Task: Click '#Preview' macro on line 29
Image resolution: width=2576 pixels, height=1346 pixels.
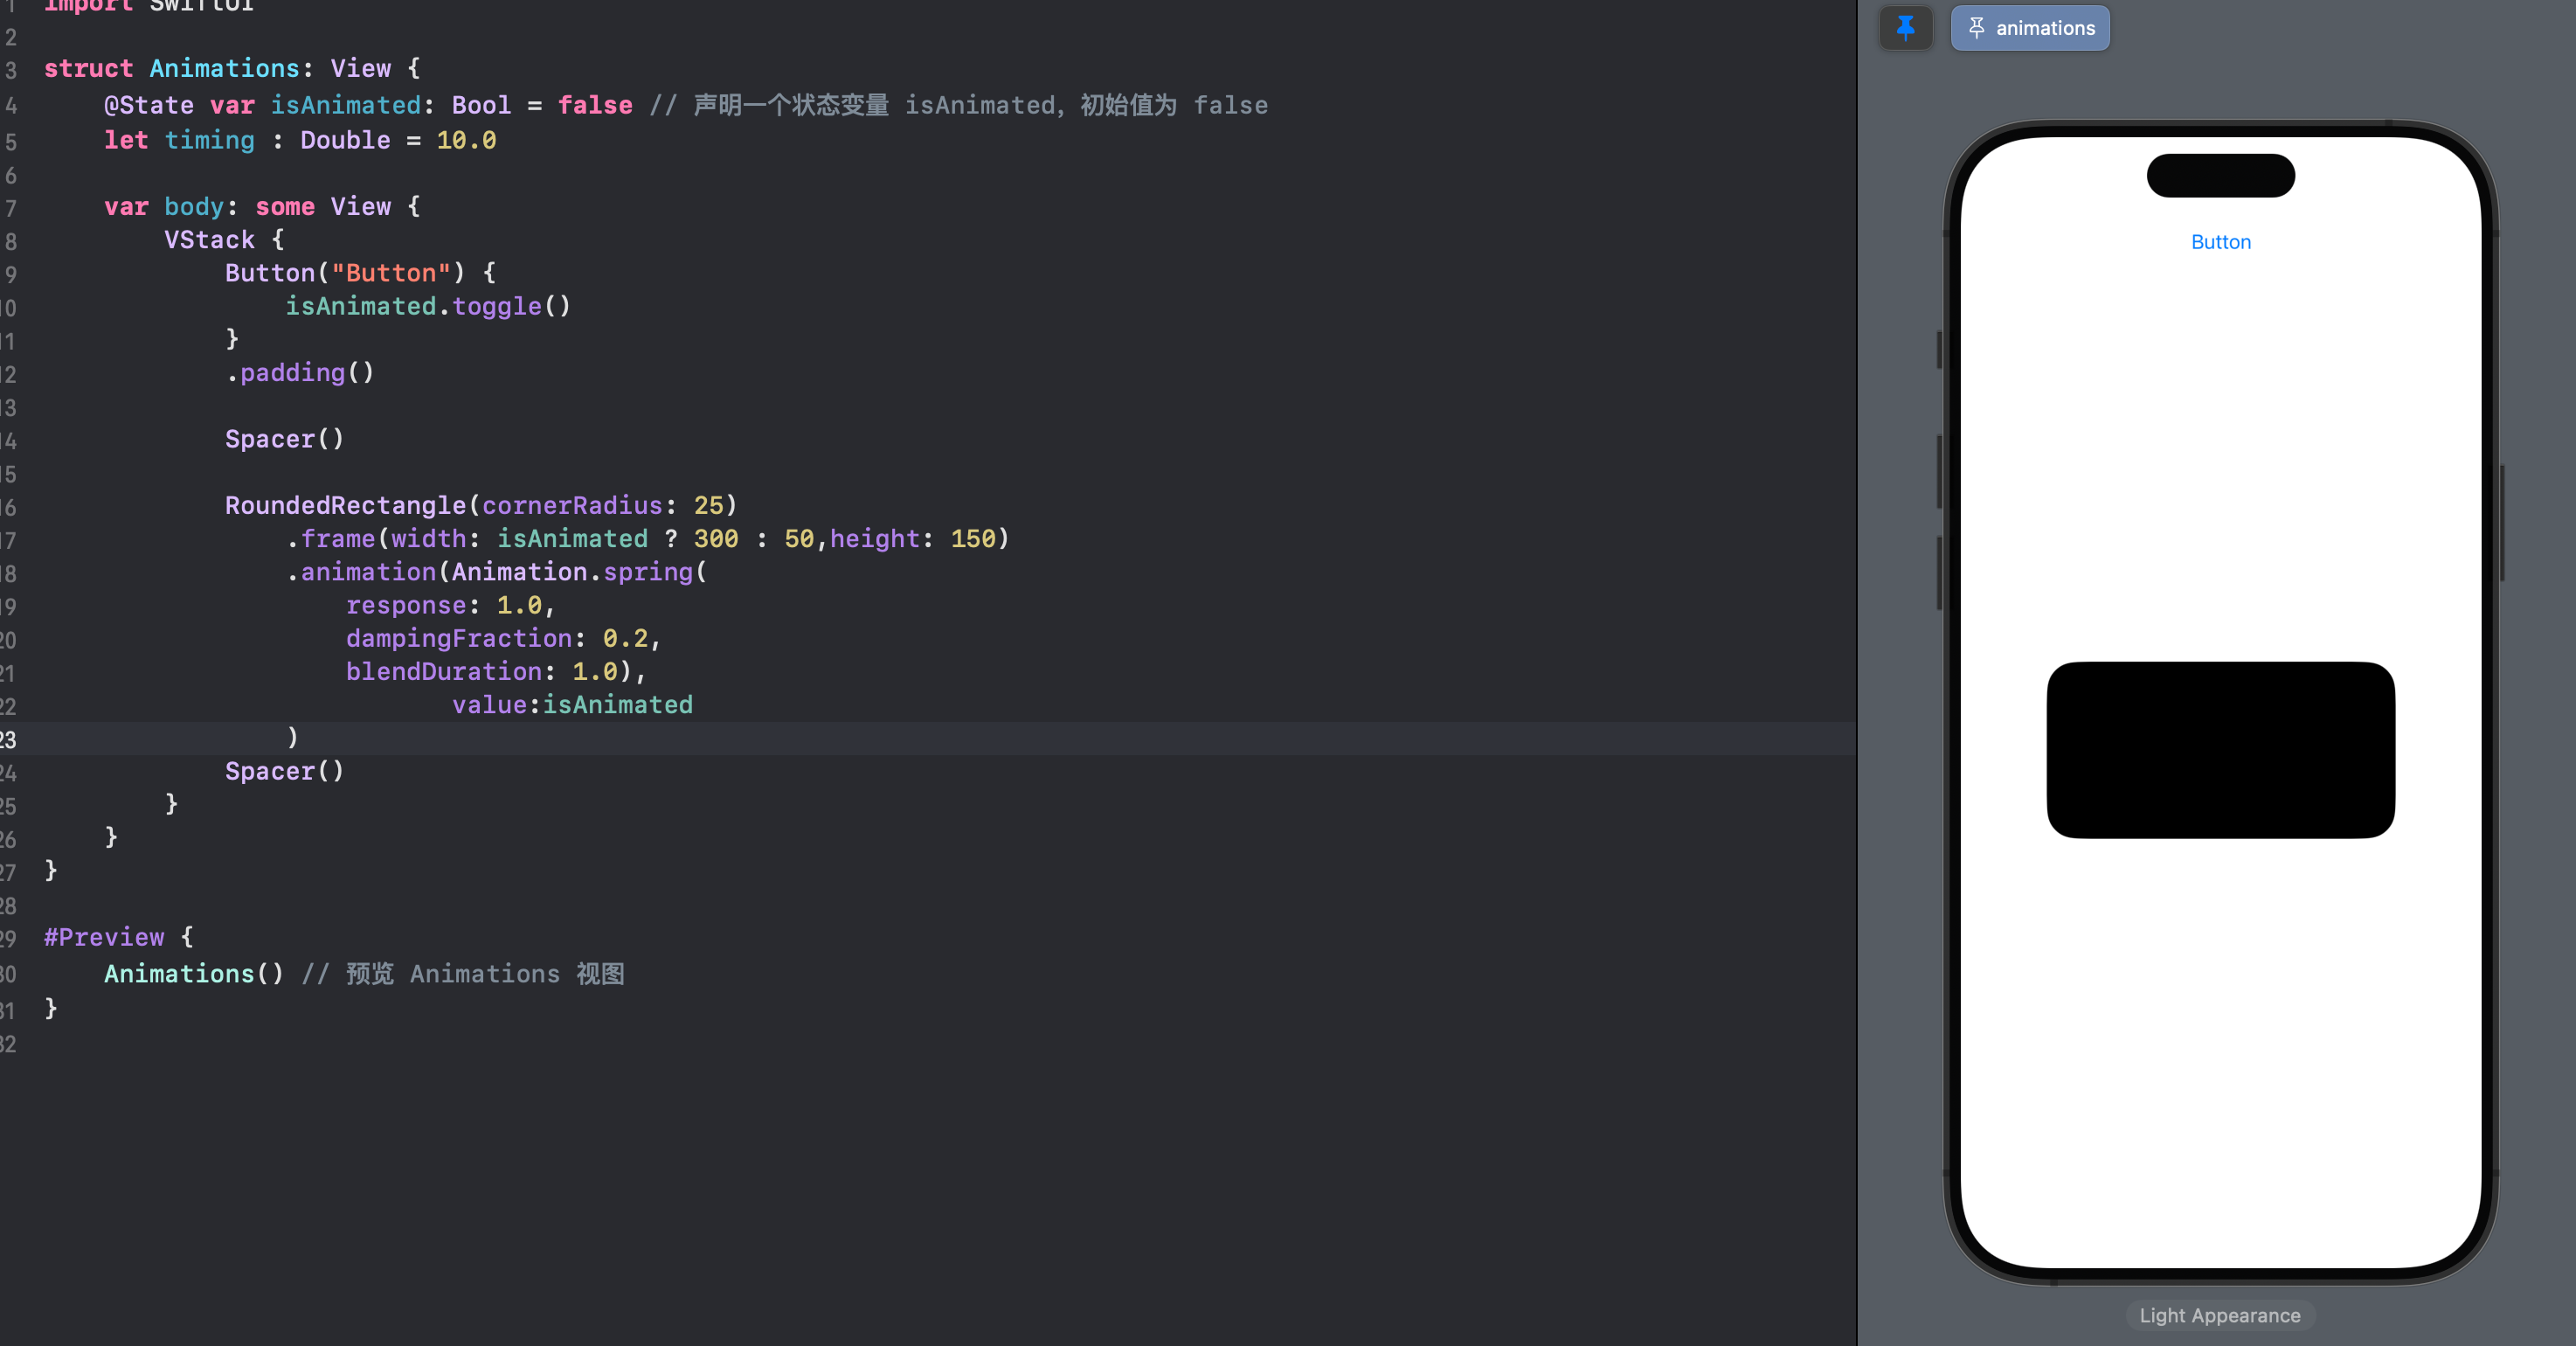Action: pos(104,937)
